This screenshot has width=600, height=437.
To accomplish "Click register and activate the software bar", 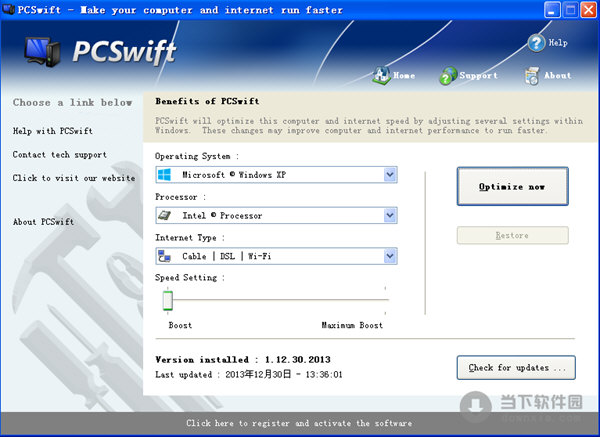I will point(299,423).
